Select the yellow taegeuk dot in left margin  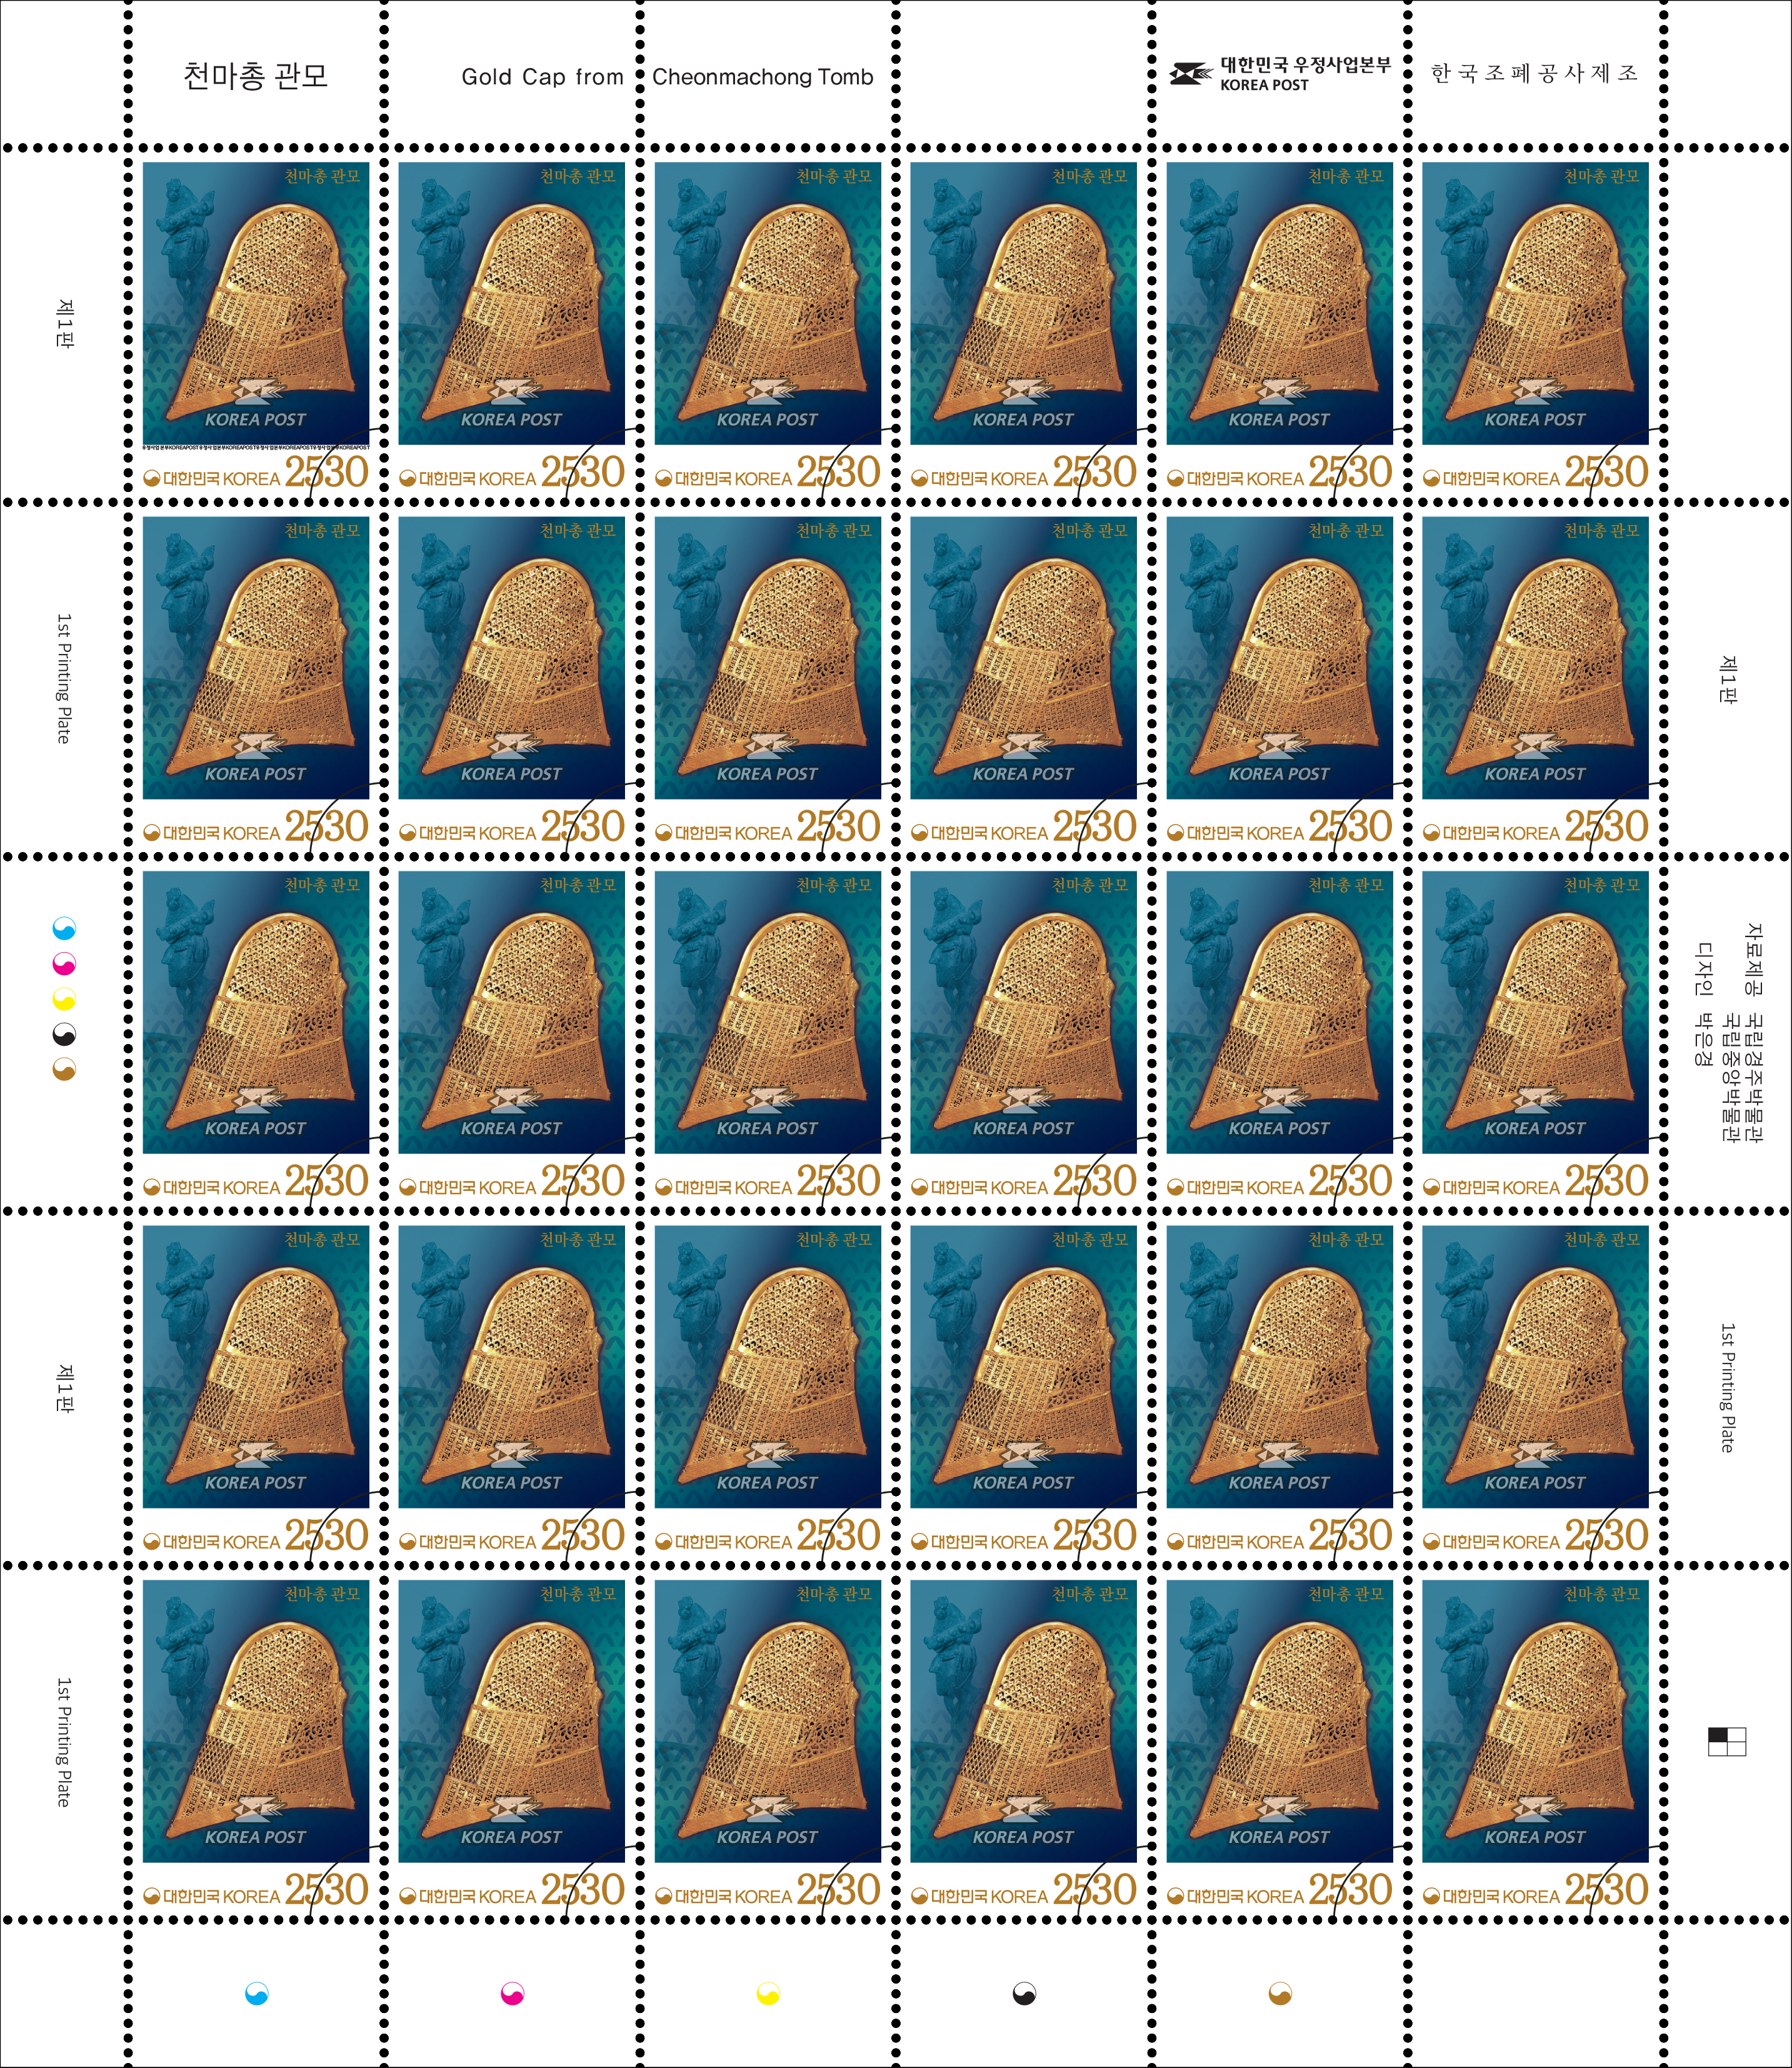[64, 1000]
